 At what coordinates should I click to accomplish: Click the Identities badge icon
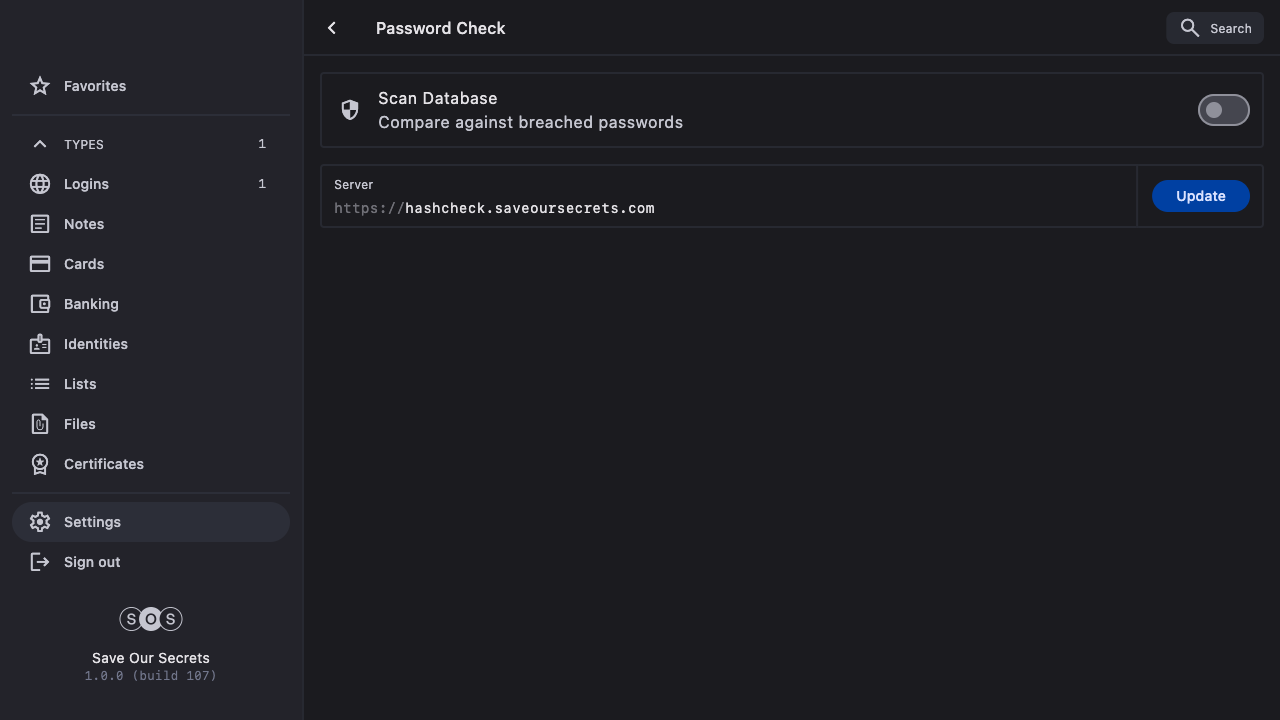point(40,344)
